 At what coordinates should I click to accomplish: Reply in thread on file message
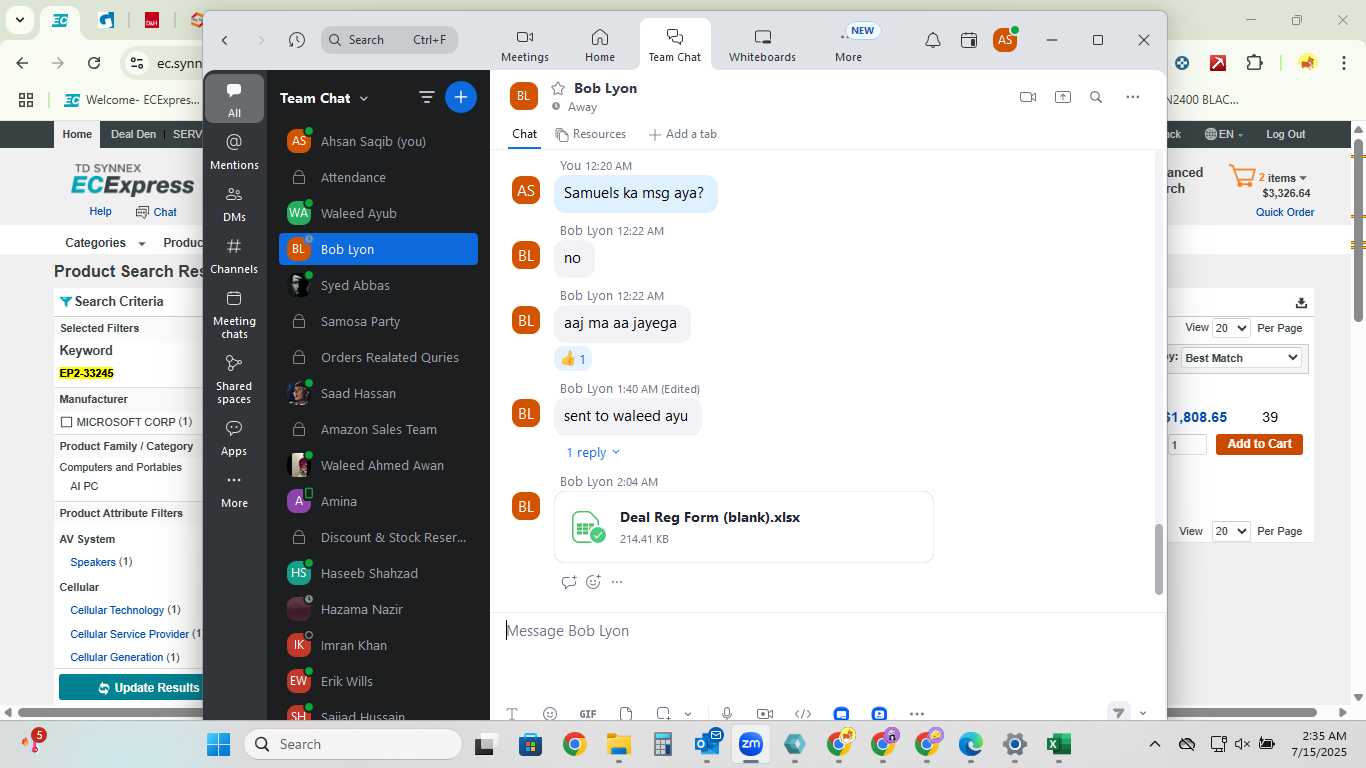(x=569, y=582)
